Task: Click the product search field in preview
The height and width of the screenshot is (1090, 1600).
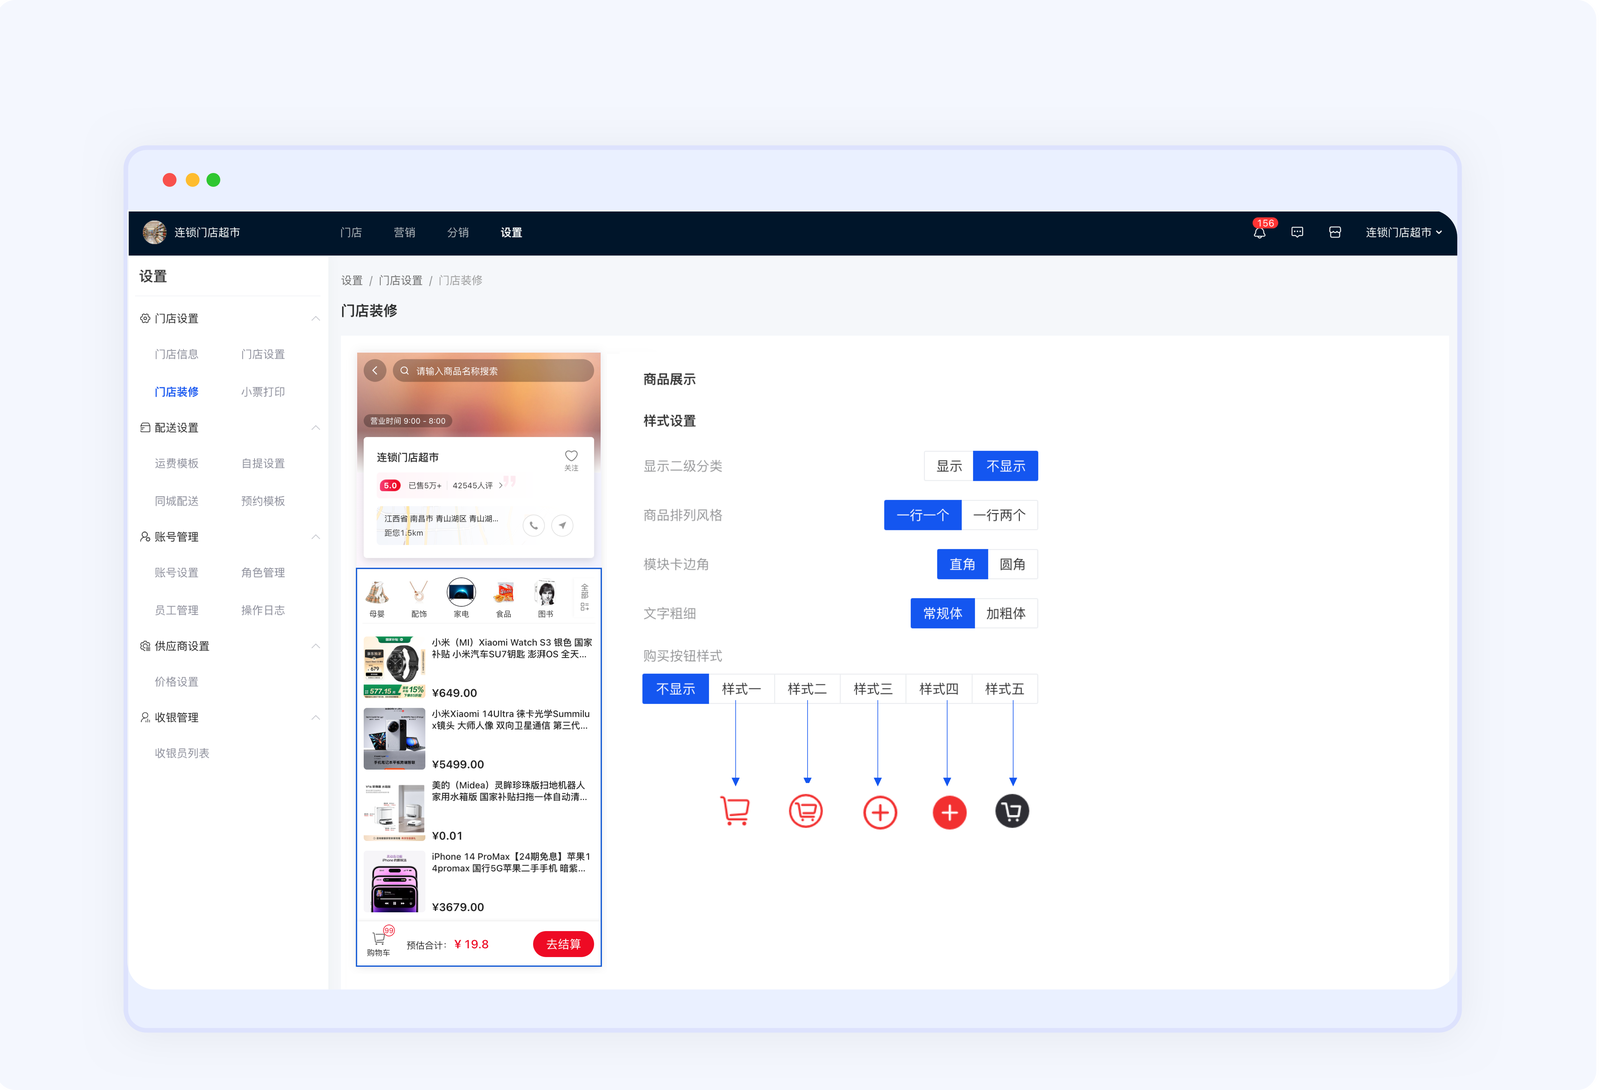Action: point(493,371)
